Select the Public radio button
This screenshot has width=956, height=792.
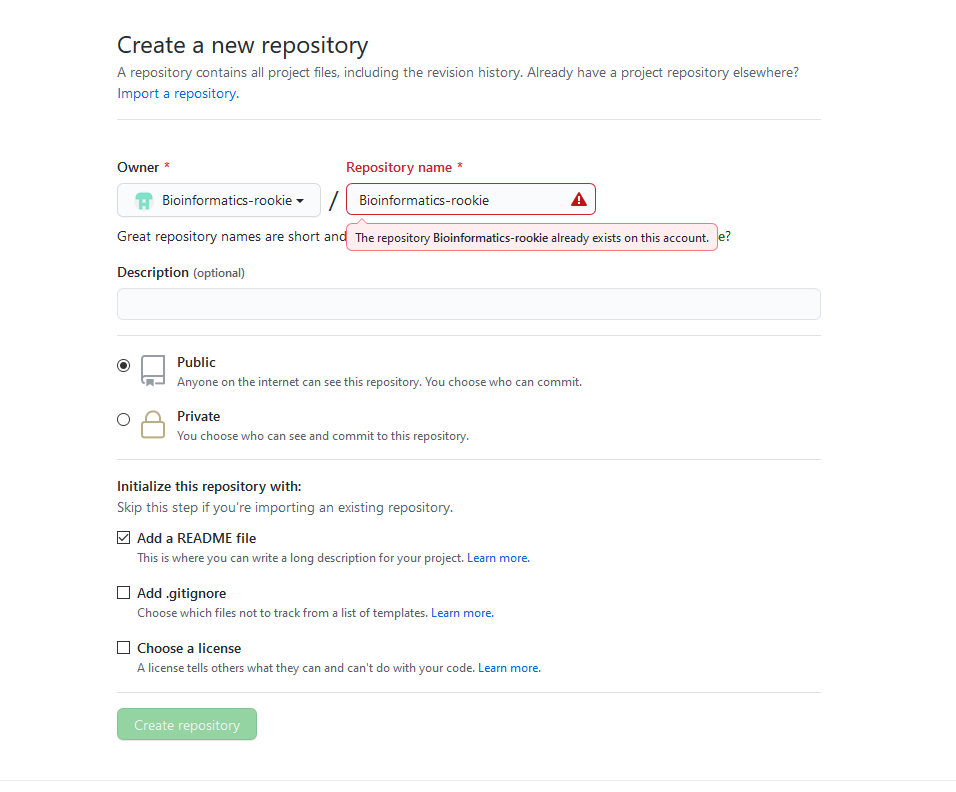(x=124, y=366)
